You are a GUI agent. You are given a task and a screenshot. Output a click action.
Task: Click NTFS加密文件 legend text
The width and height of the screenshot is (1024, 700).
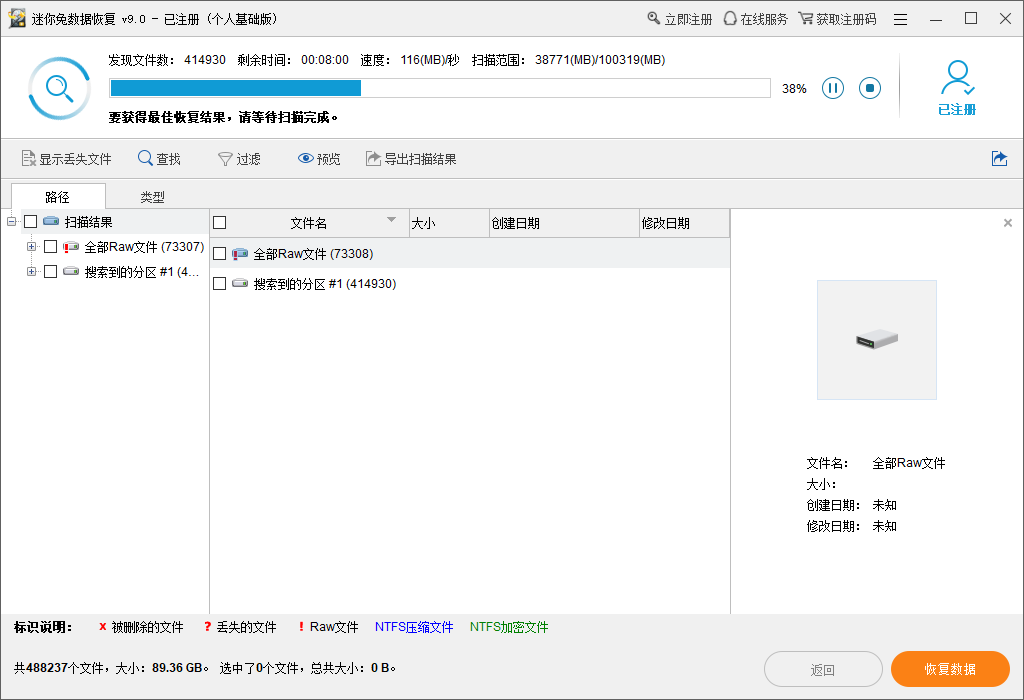509,627
